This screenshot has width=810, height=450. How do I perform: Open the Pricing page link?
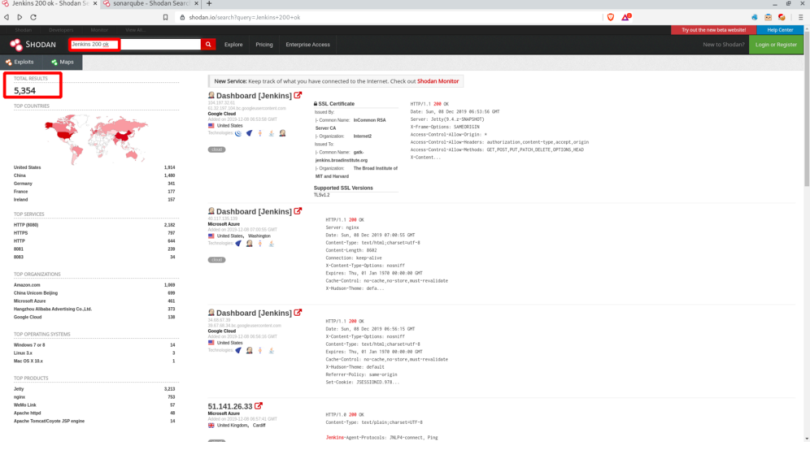click(x=264, y=45)
